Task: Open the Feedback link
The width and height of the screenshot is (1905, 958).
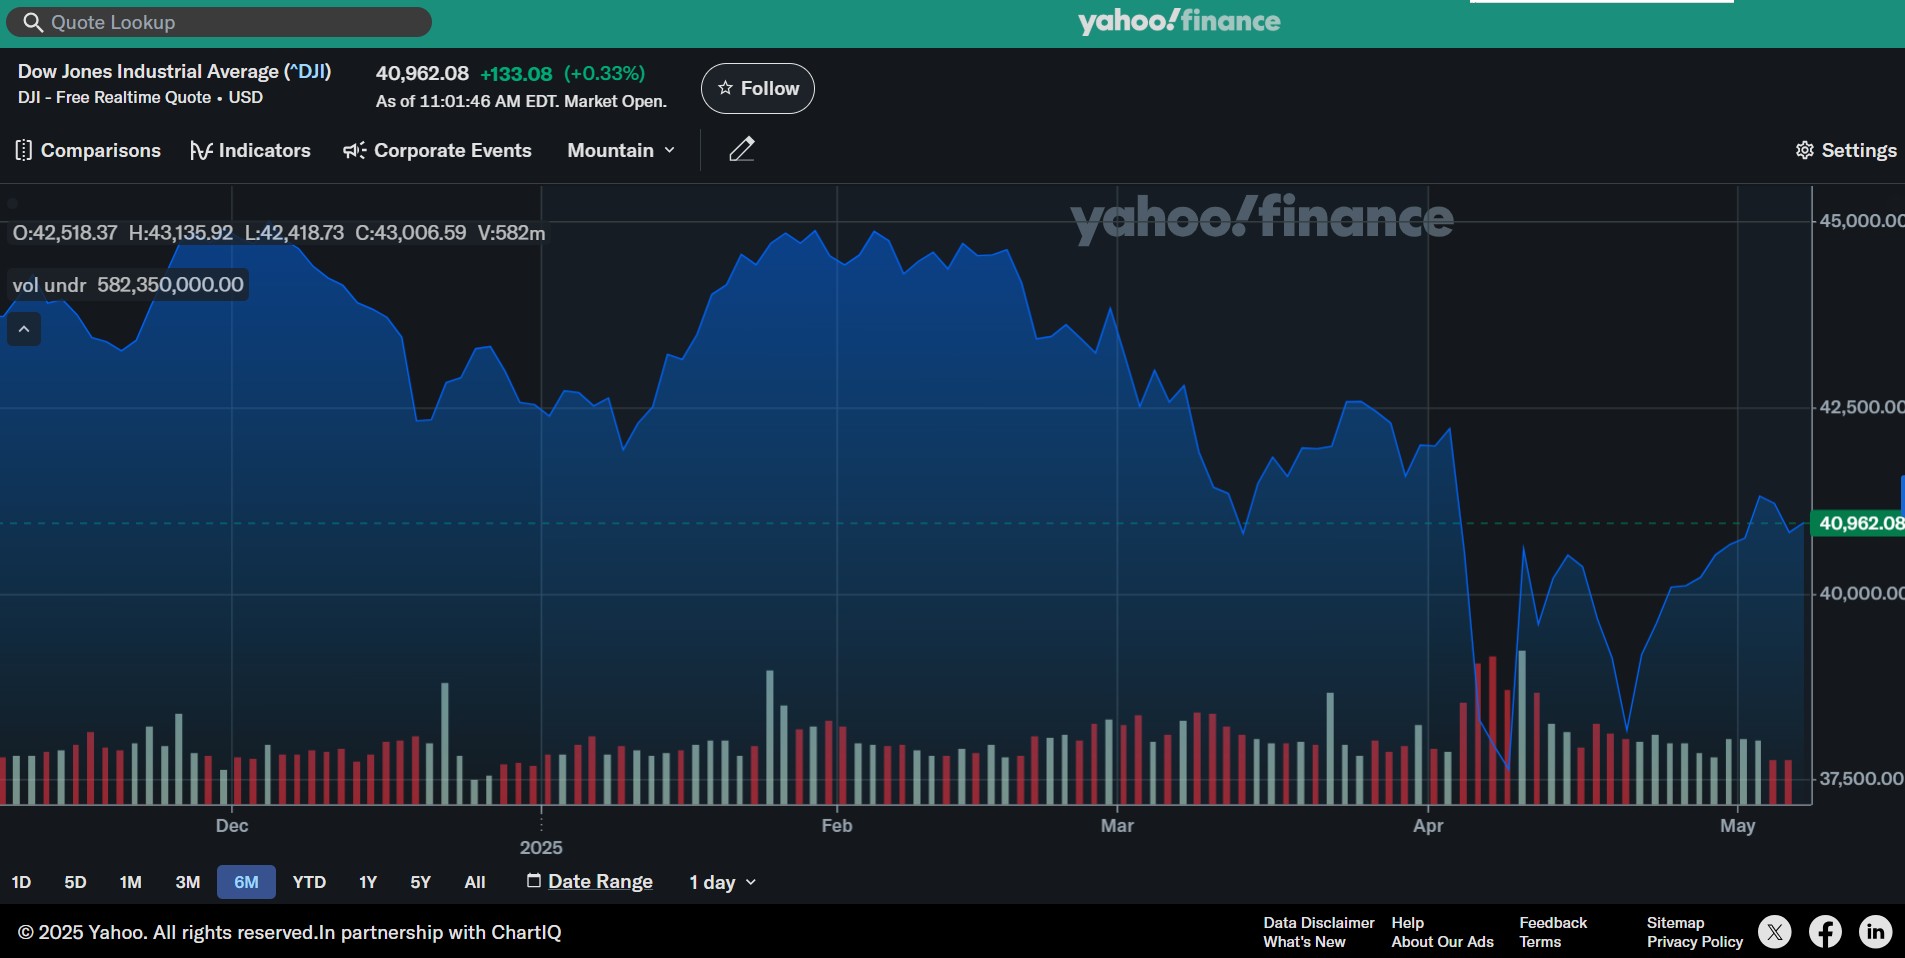Action: [x=1553, y=923]
